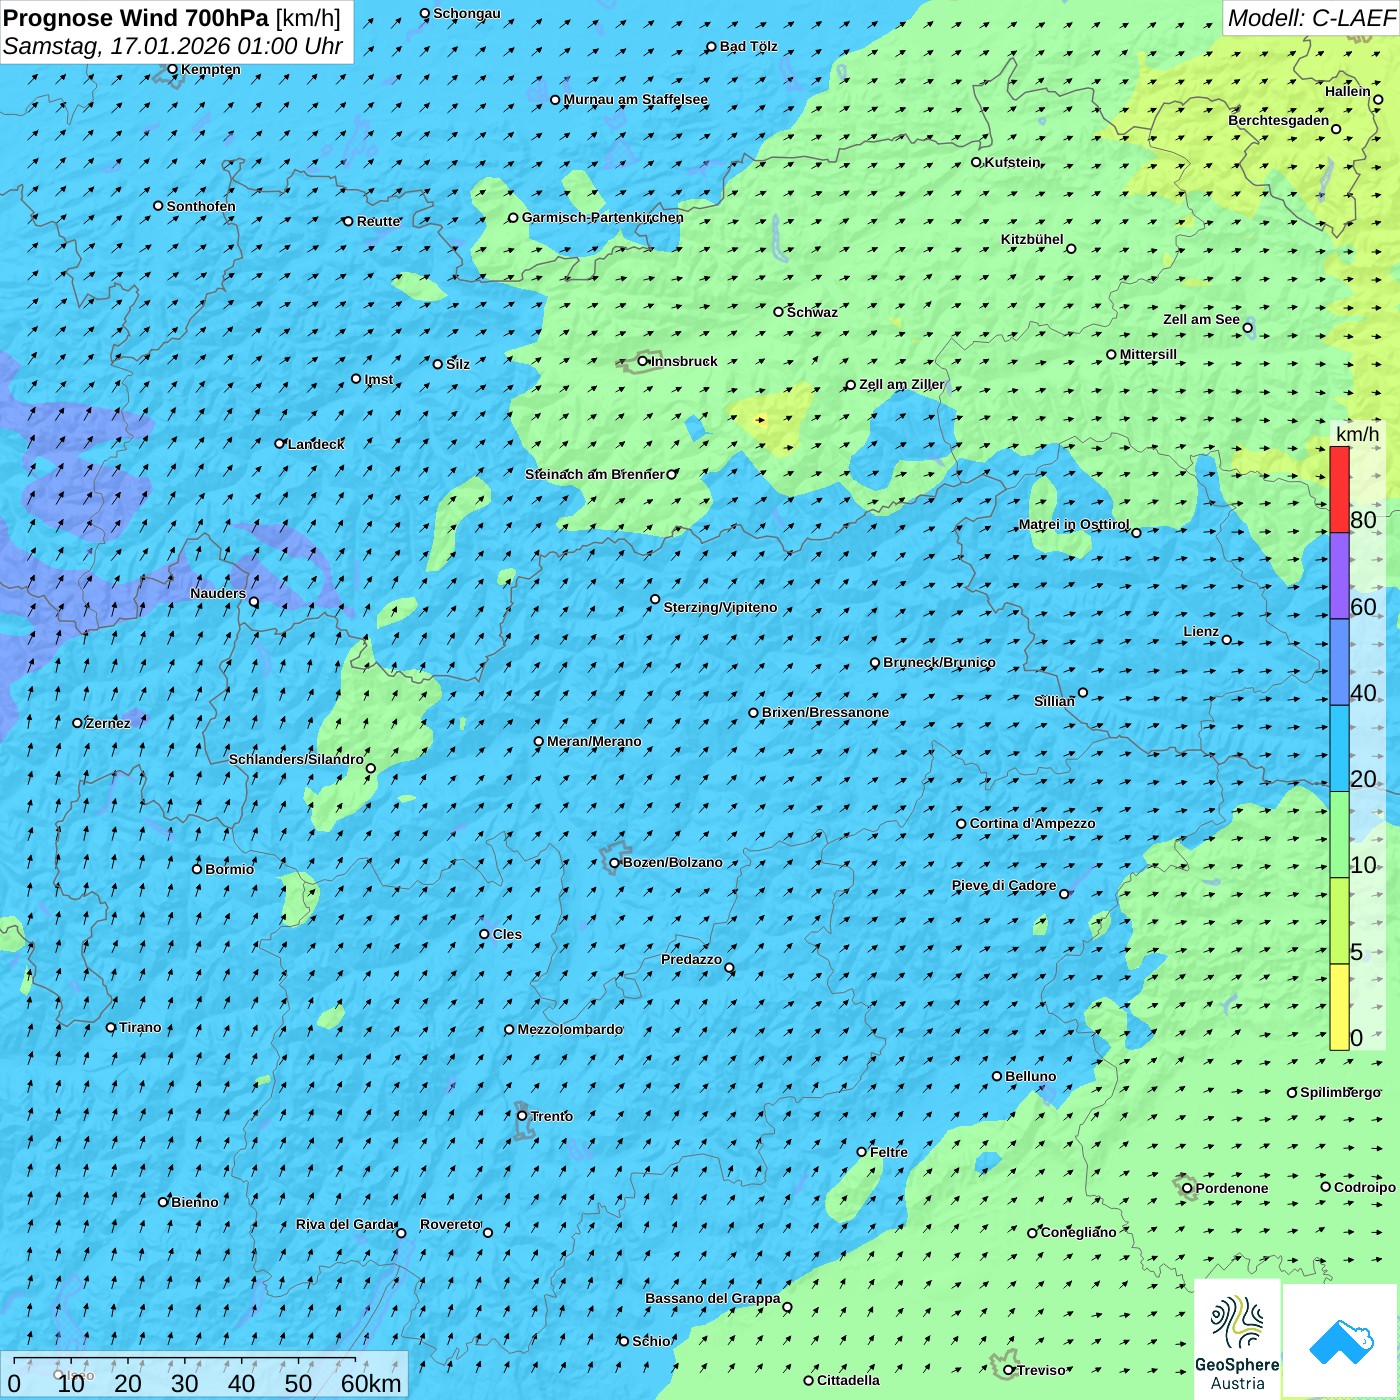Viewport: 1400px width, 1400px height.
Task: Select the Kufstein location marker
Action: (x=977, y=162)
